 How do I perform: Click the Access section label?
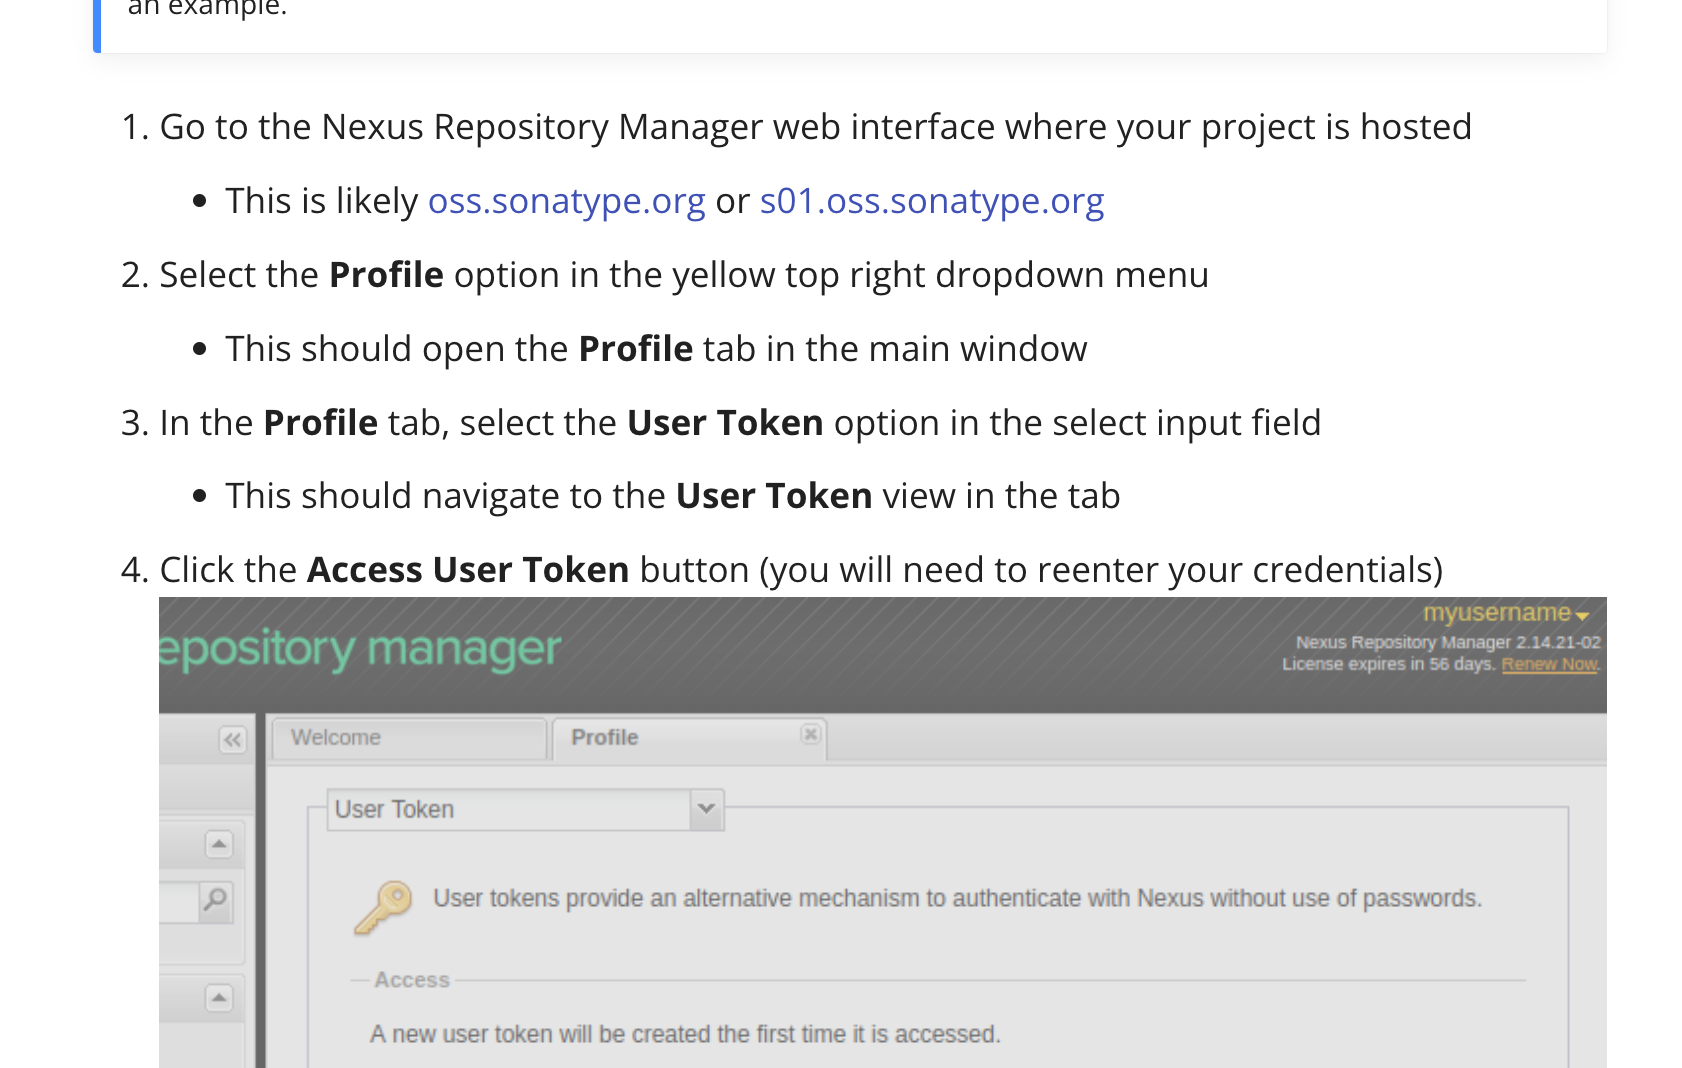[x=411, y=979]
